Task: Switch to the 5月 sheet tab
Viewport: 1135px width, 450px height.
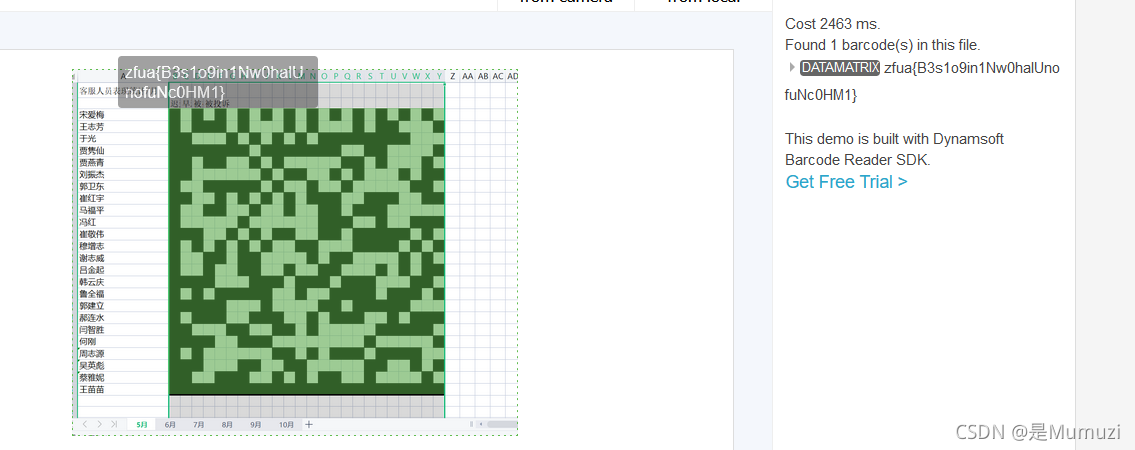Action: pyautogui.click(x=141, y=425)
